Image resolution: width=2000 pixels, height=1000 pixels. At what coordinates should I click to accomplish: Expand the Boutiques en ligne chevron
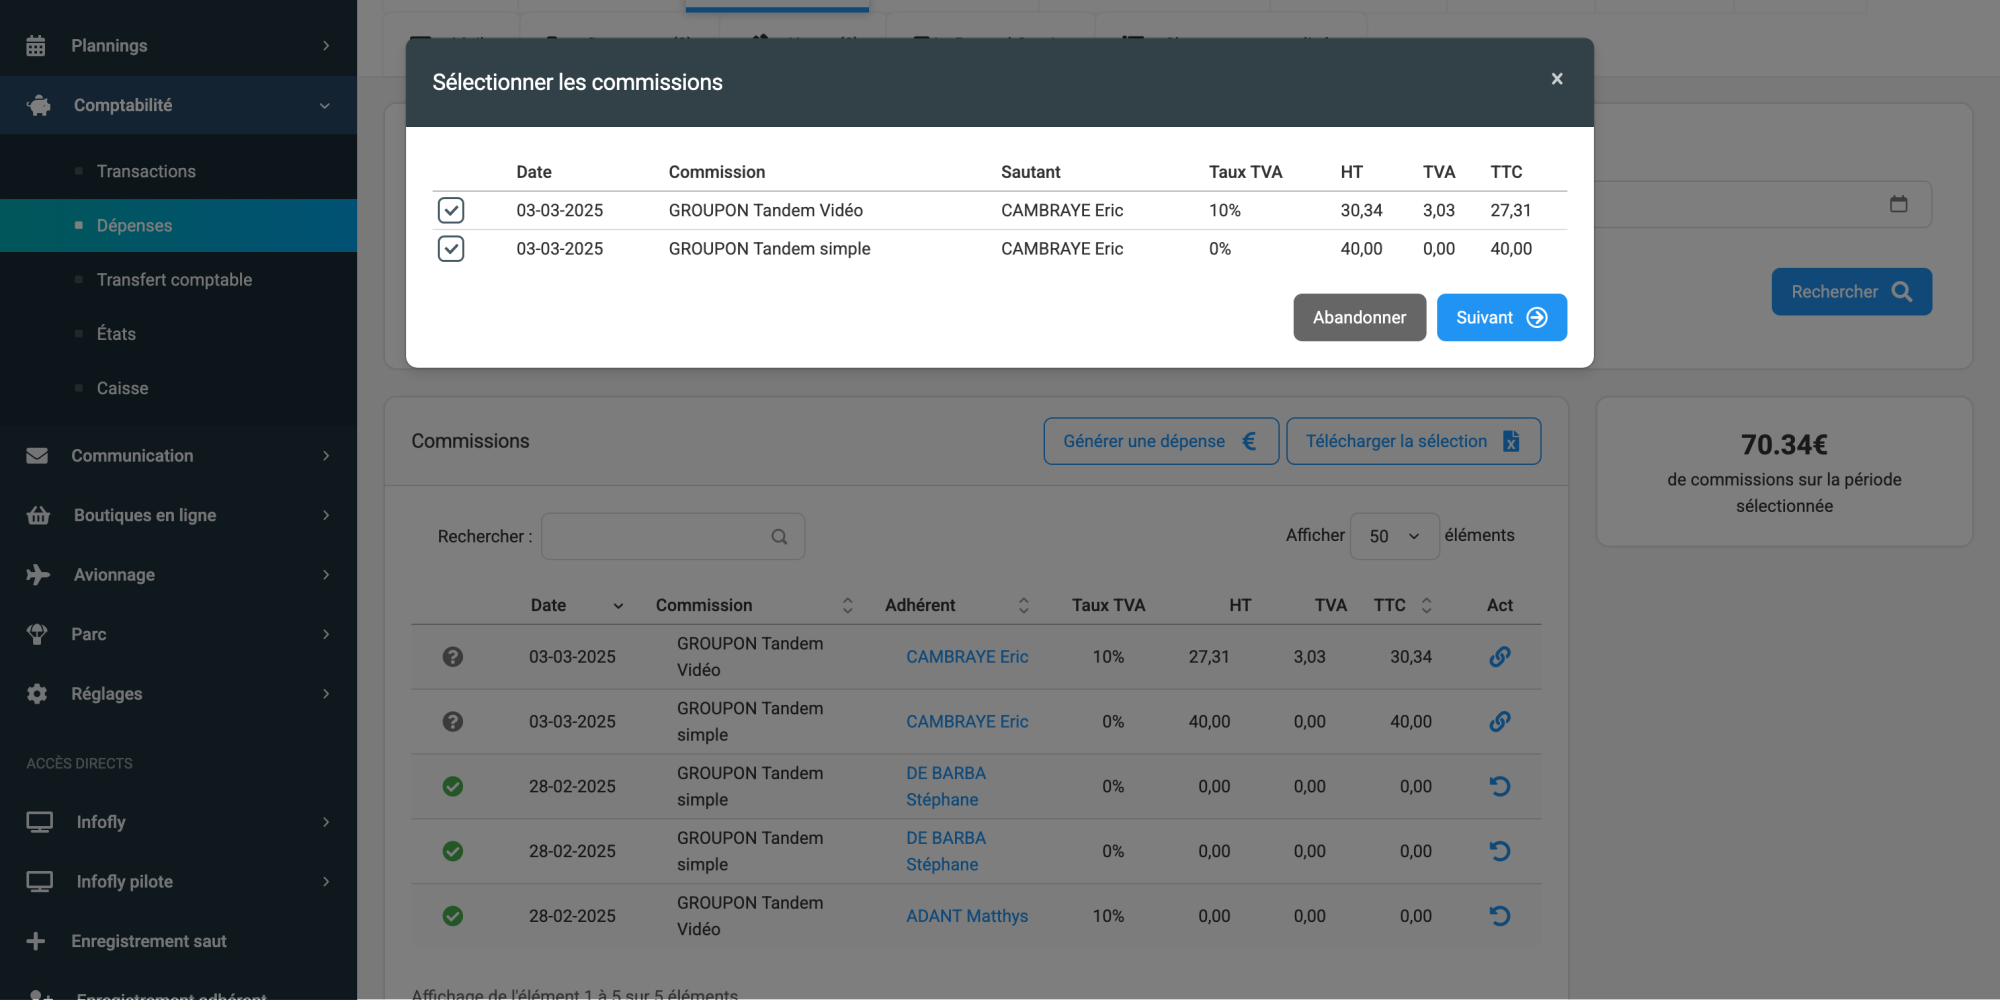coord(326,515)
